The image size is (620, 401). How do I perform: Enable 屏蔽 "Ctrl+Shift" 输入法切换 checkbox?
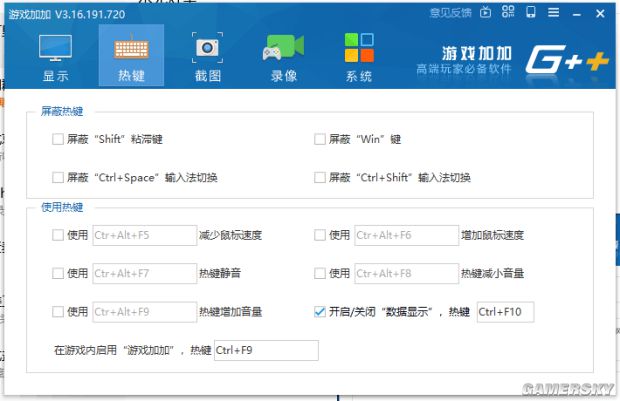tap(320, 177)
